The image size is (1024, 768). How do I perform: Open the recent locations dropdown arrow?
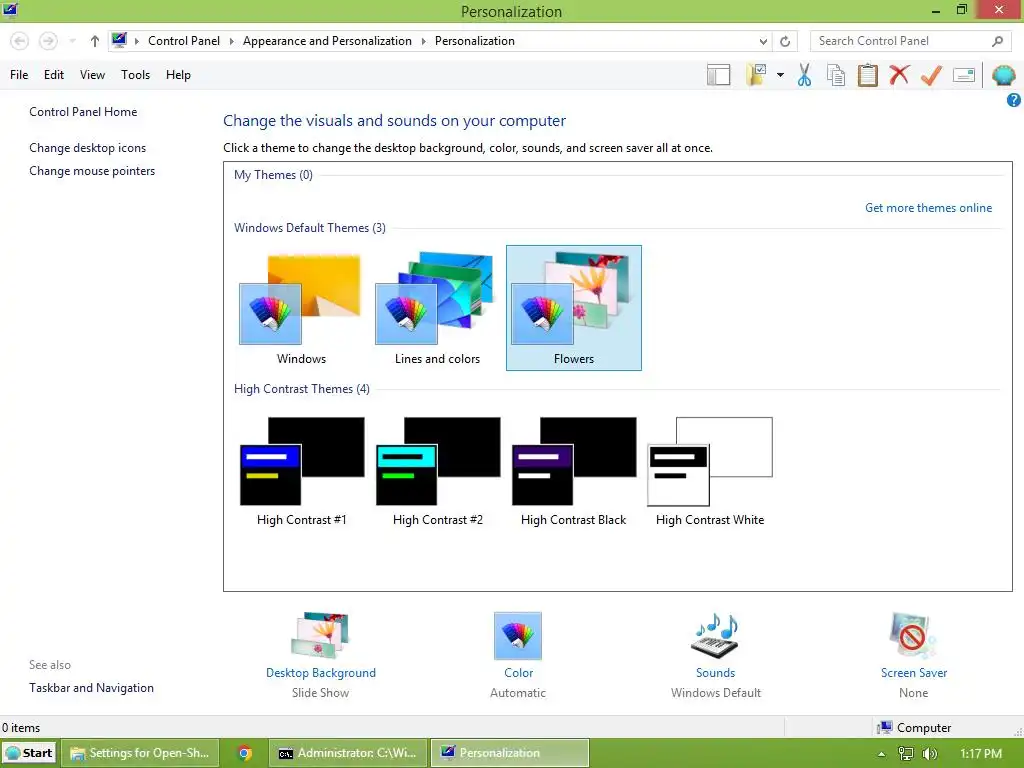pos(72,41)
